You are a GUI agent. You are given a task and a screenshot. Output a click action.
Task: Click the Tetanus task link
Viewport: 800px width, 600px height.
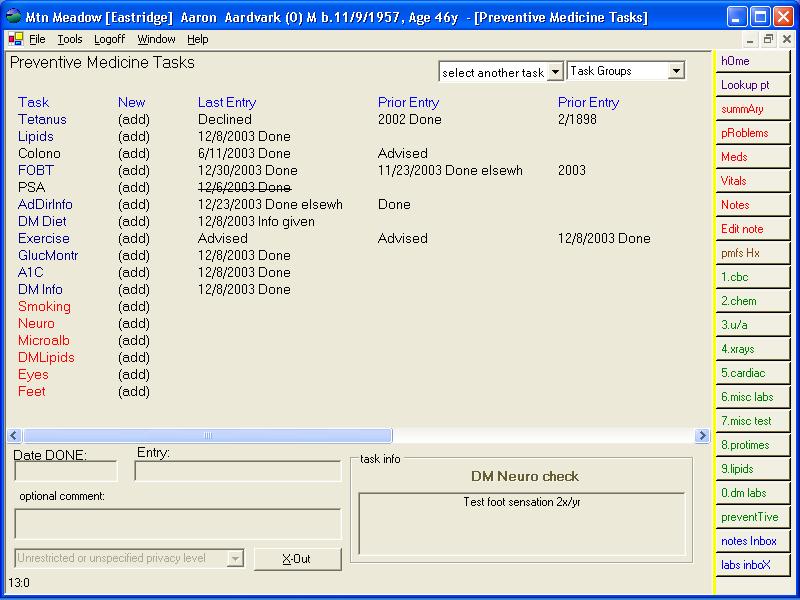[43, 119]
